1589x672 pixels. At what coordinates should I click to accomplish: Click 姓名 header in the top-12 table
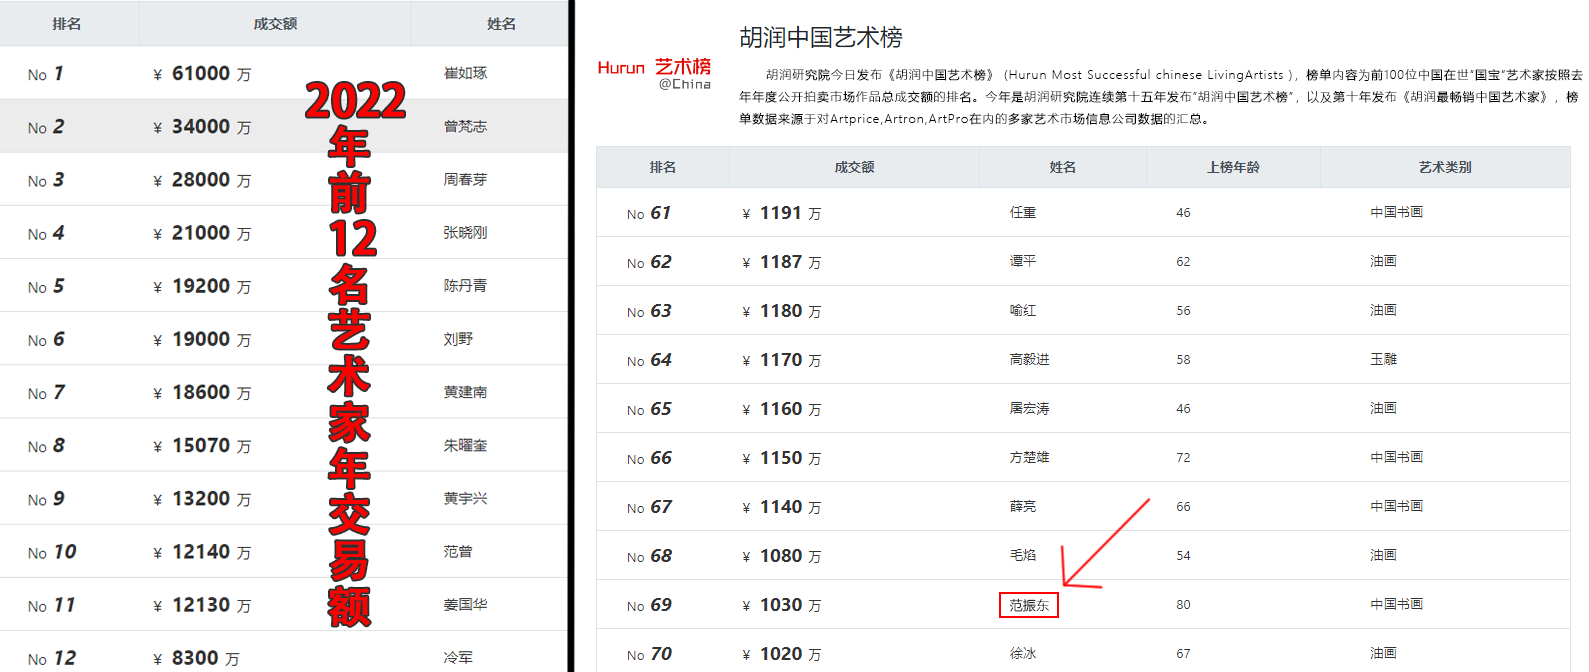[x=501, y=24]
